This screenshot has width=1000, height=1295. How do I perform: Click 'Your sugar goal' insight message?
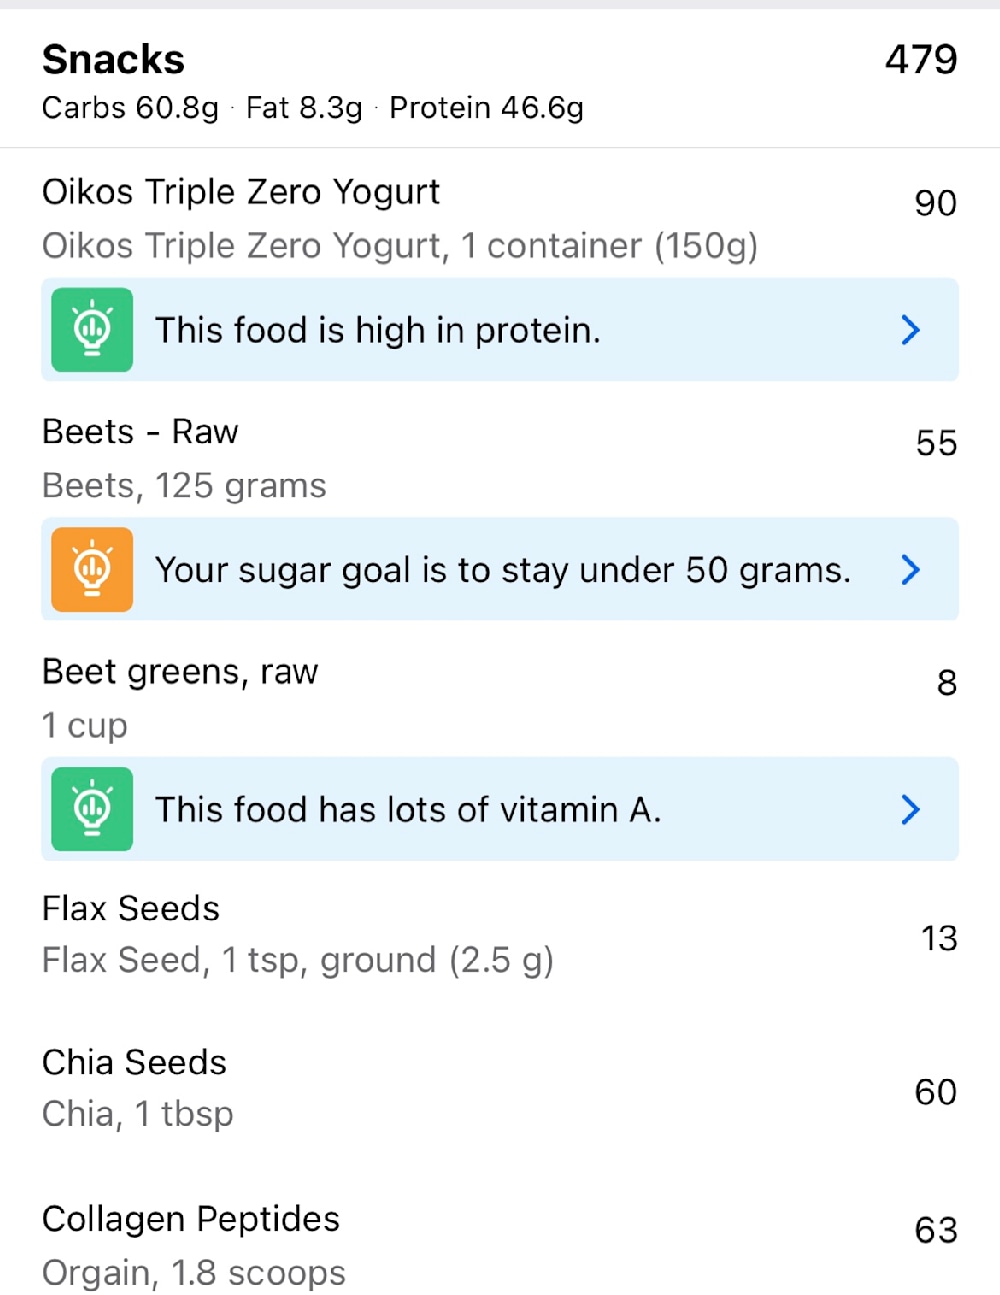503,570
